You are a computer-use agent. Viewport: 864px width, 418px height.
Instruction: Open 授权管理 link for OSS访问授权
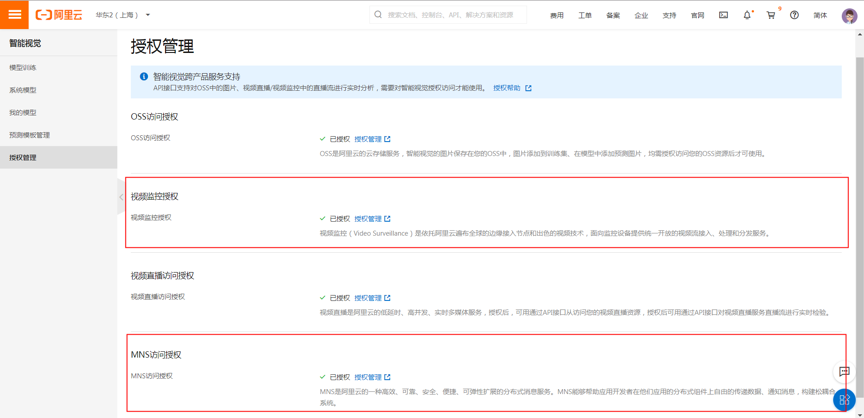point(368,139)
